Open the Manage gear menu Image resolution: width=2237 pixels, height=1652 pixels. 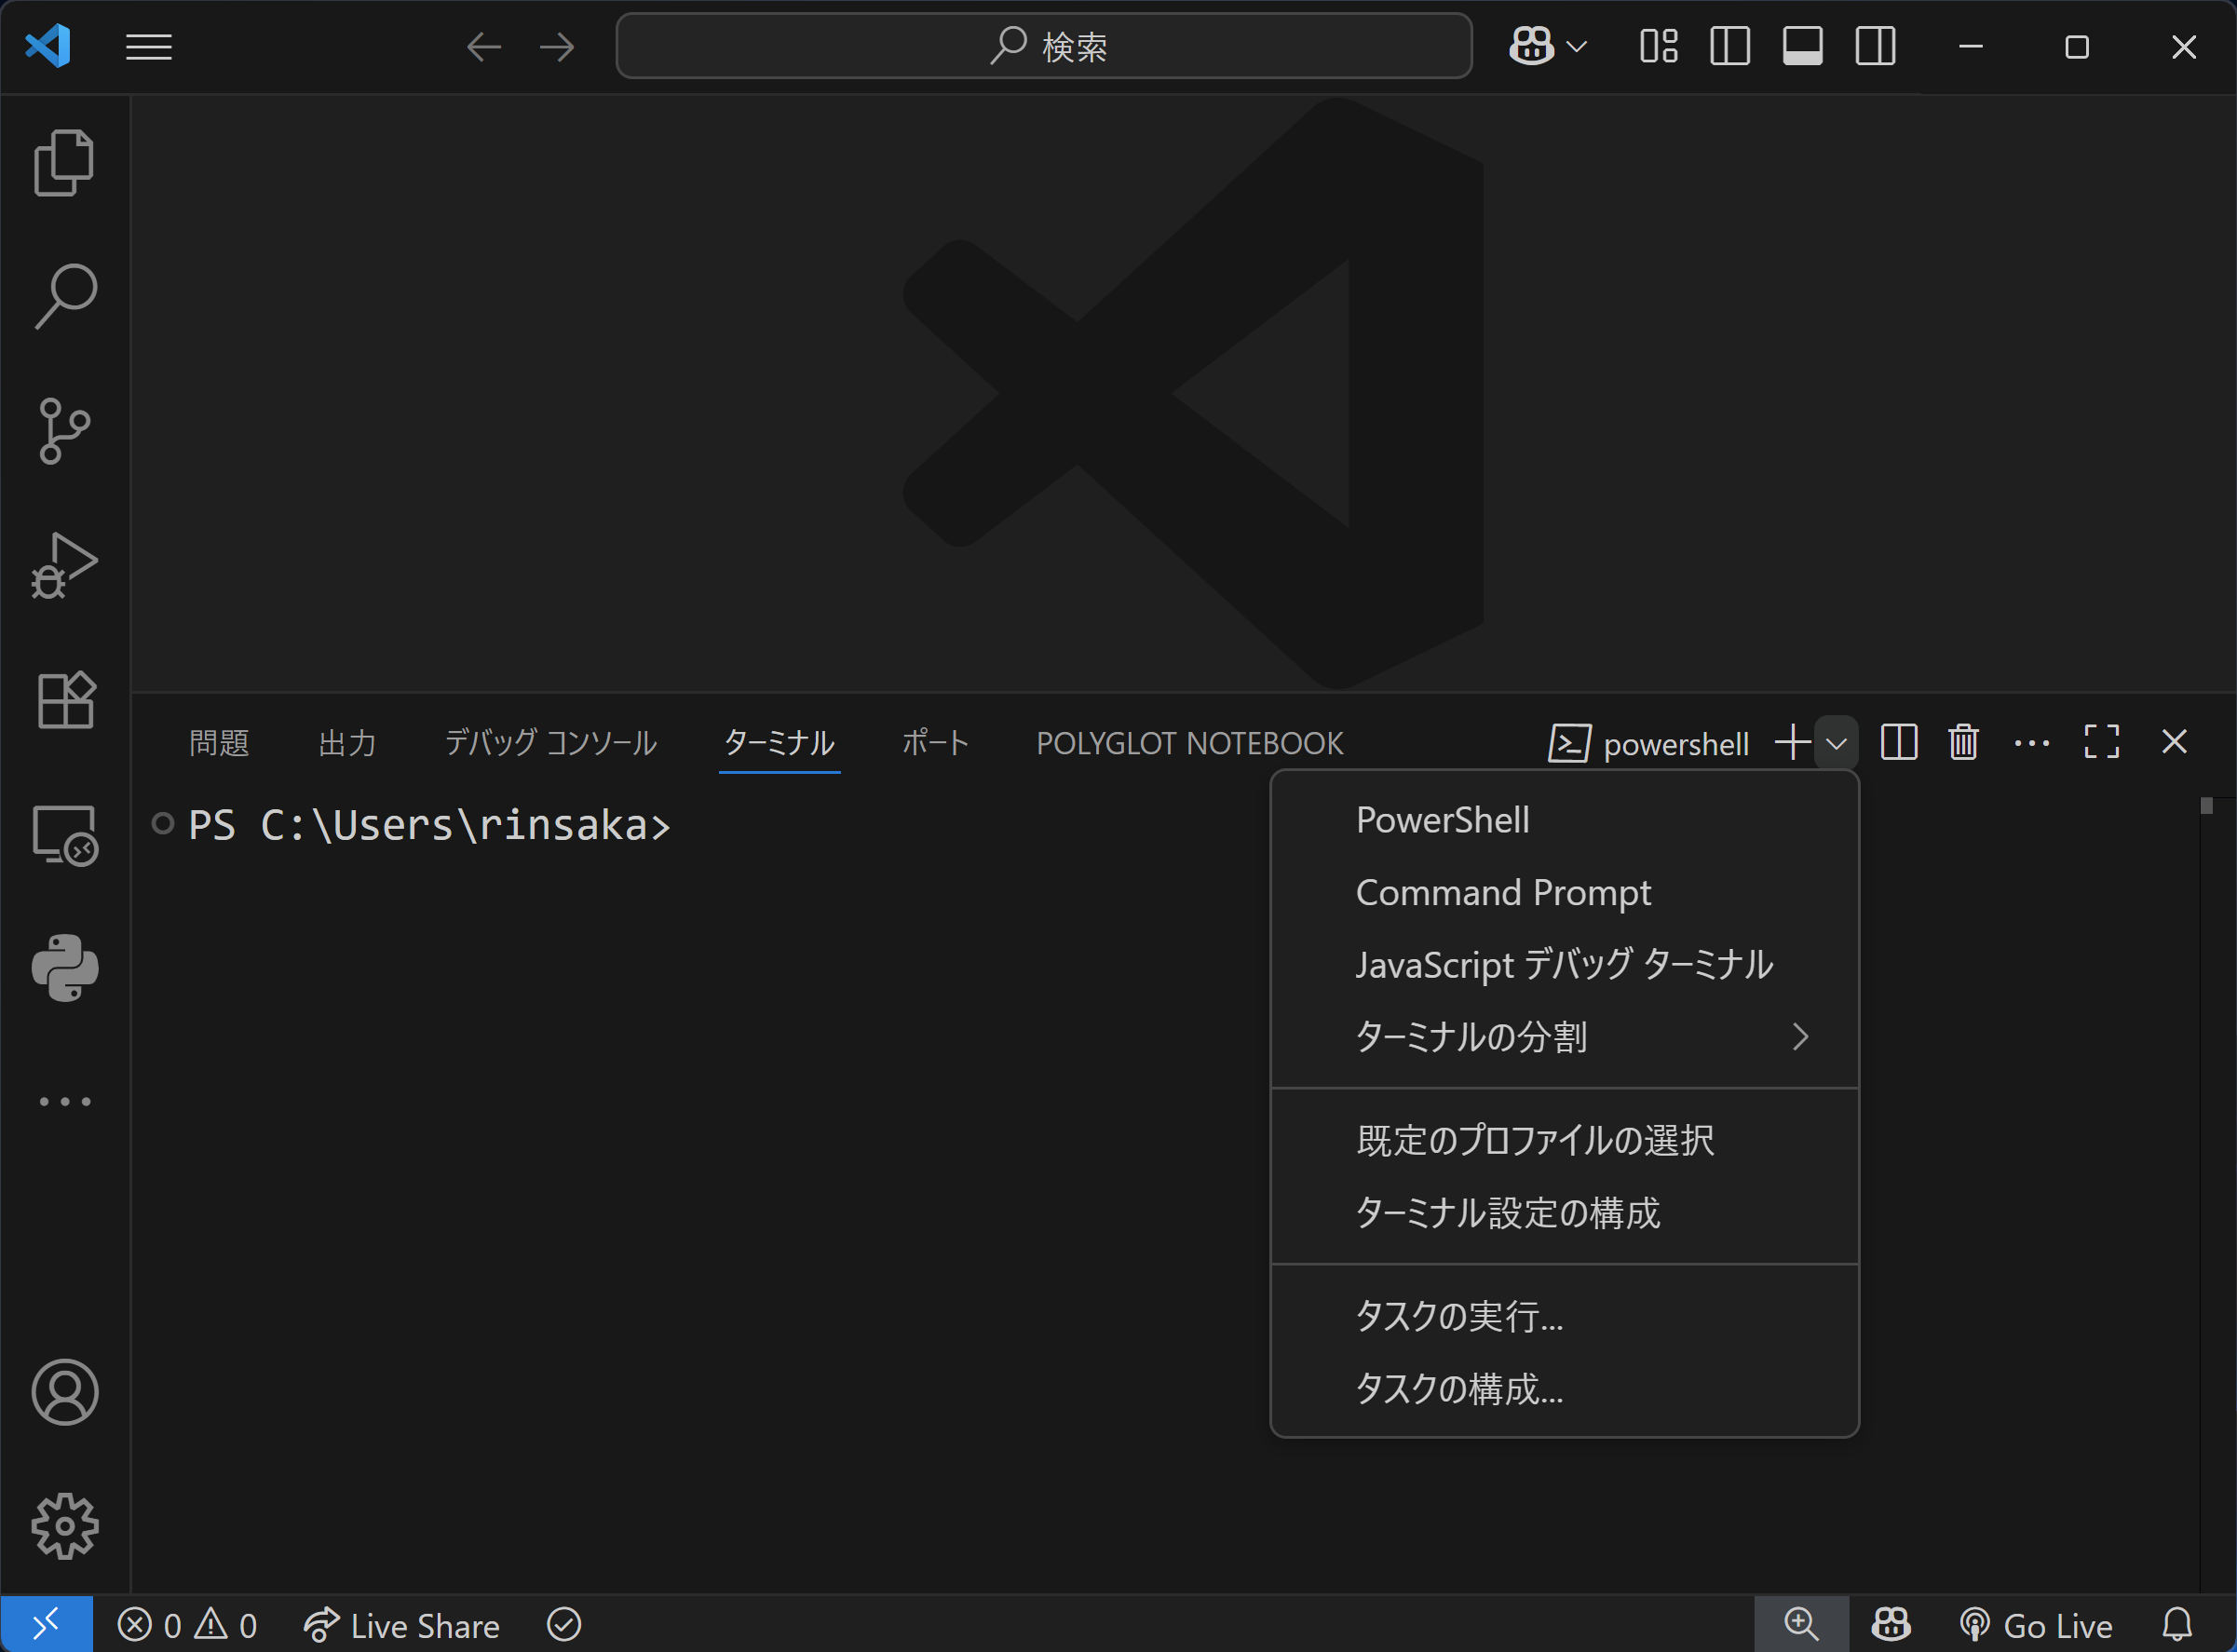point(64,1526)
